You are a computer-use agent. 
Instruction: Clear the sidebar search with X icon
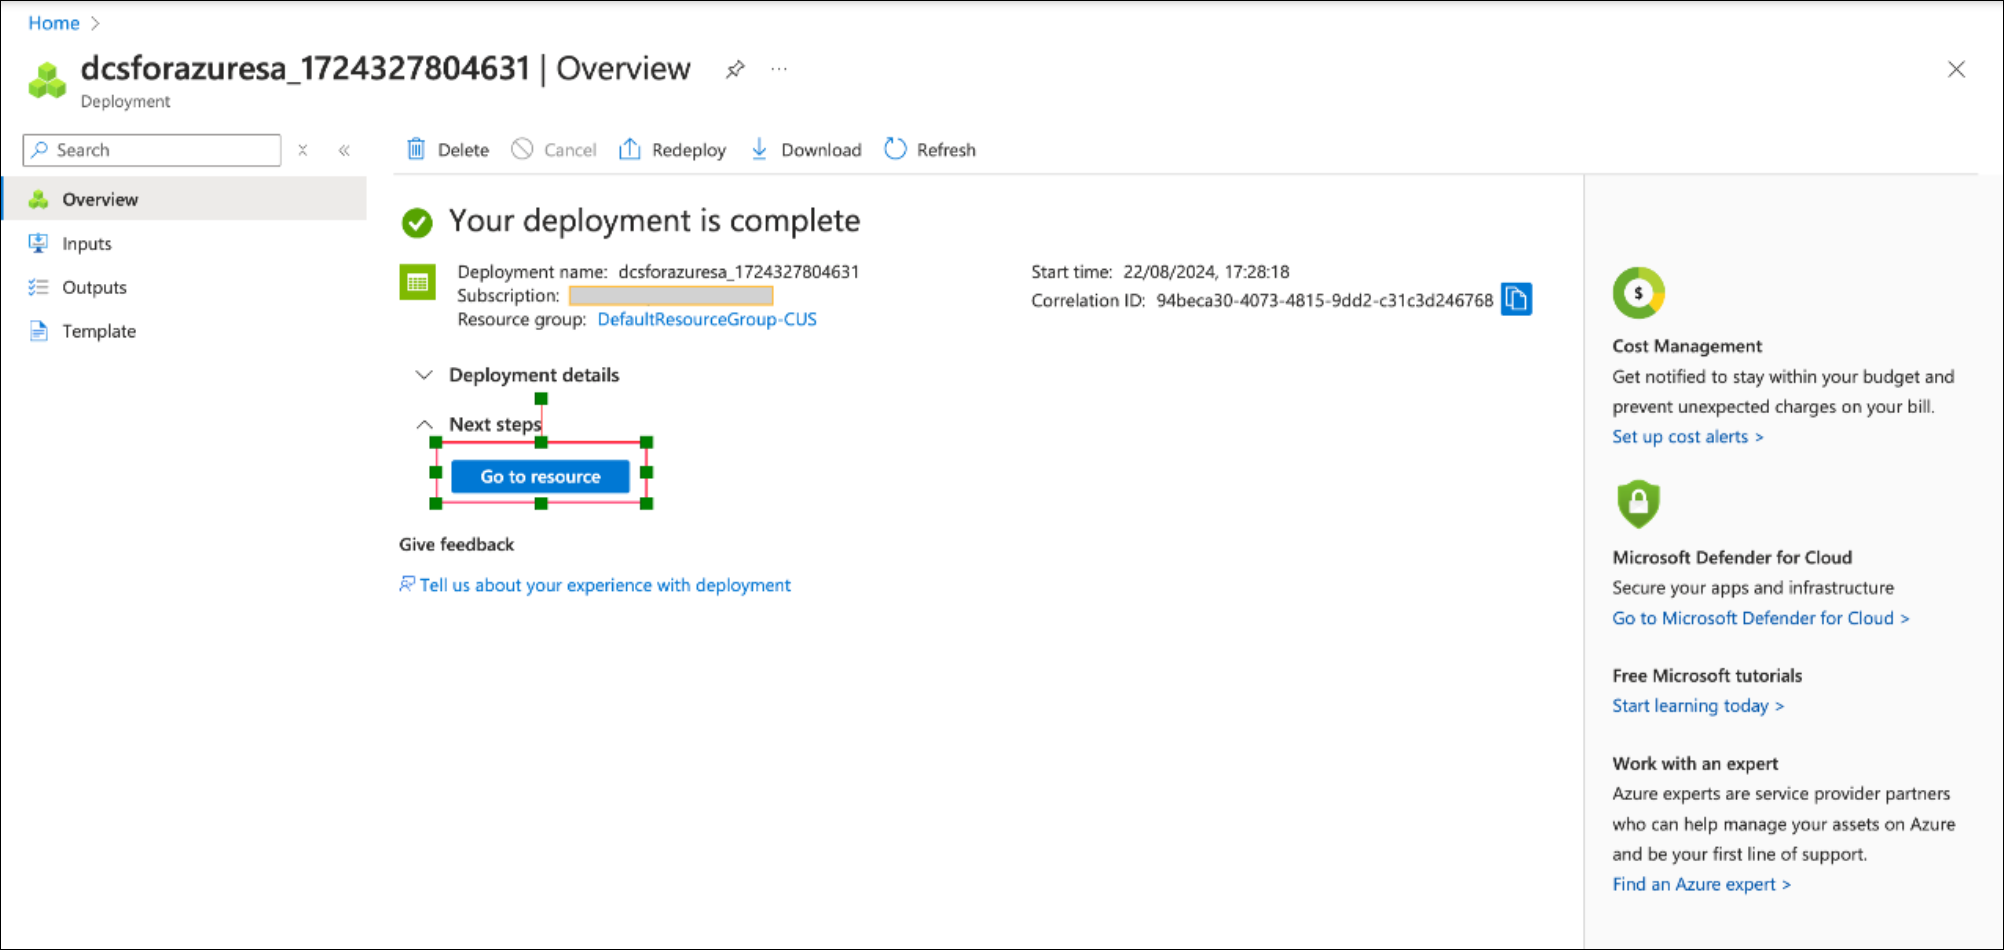pyautogui.click(x=302, y=150)
